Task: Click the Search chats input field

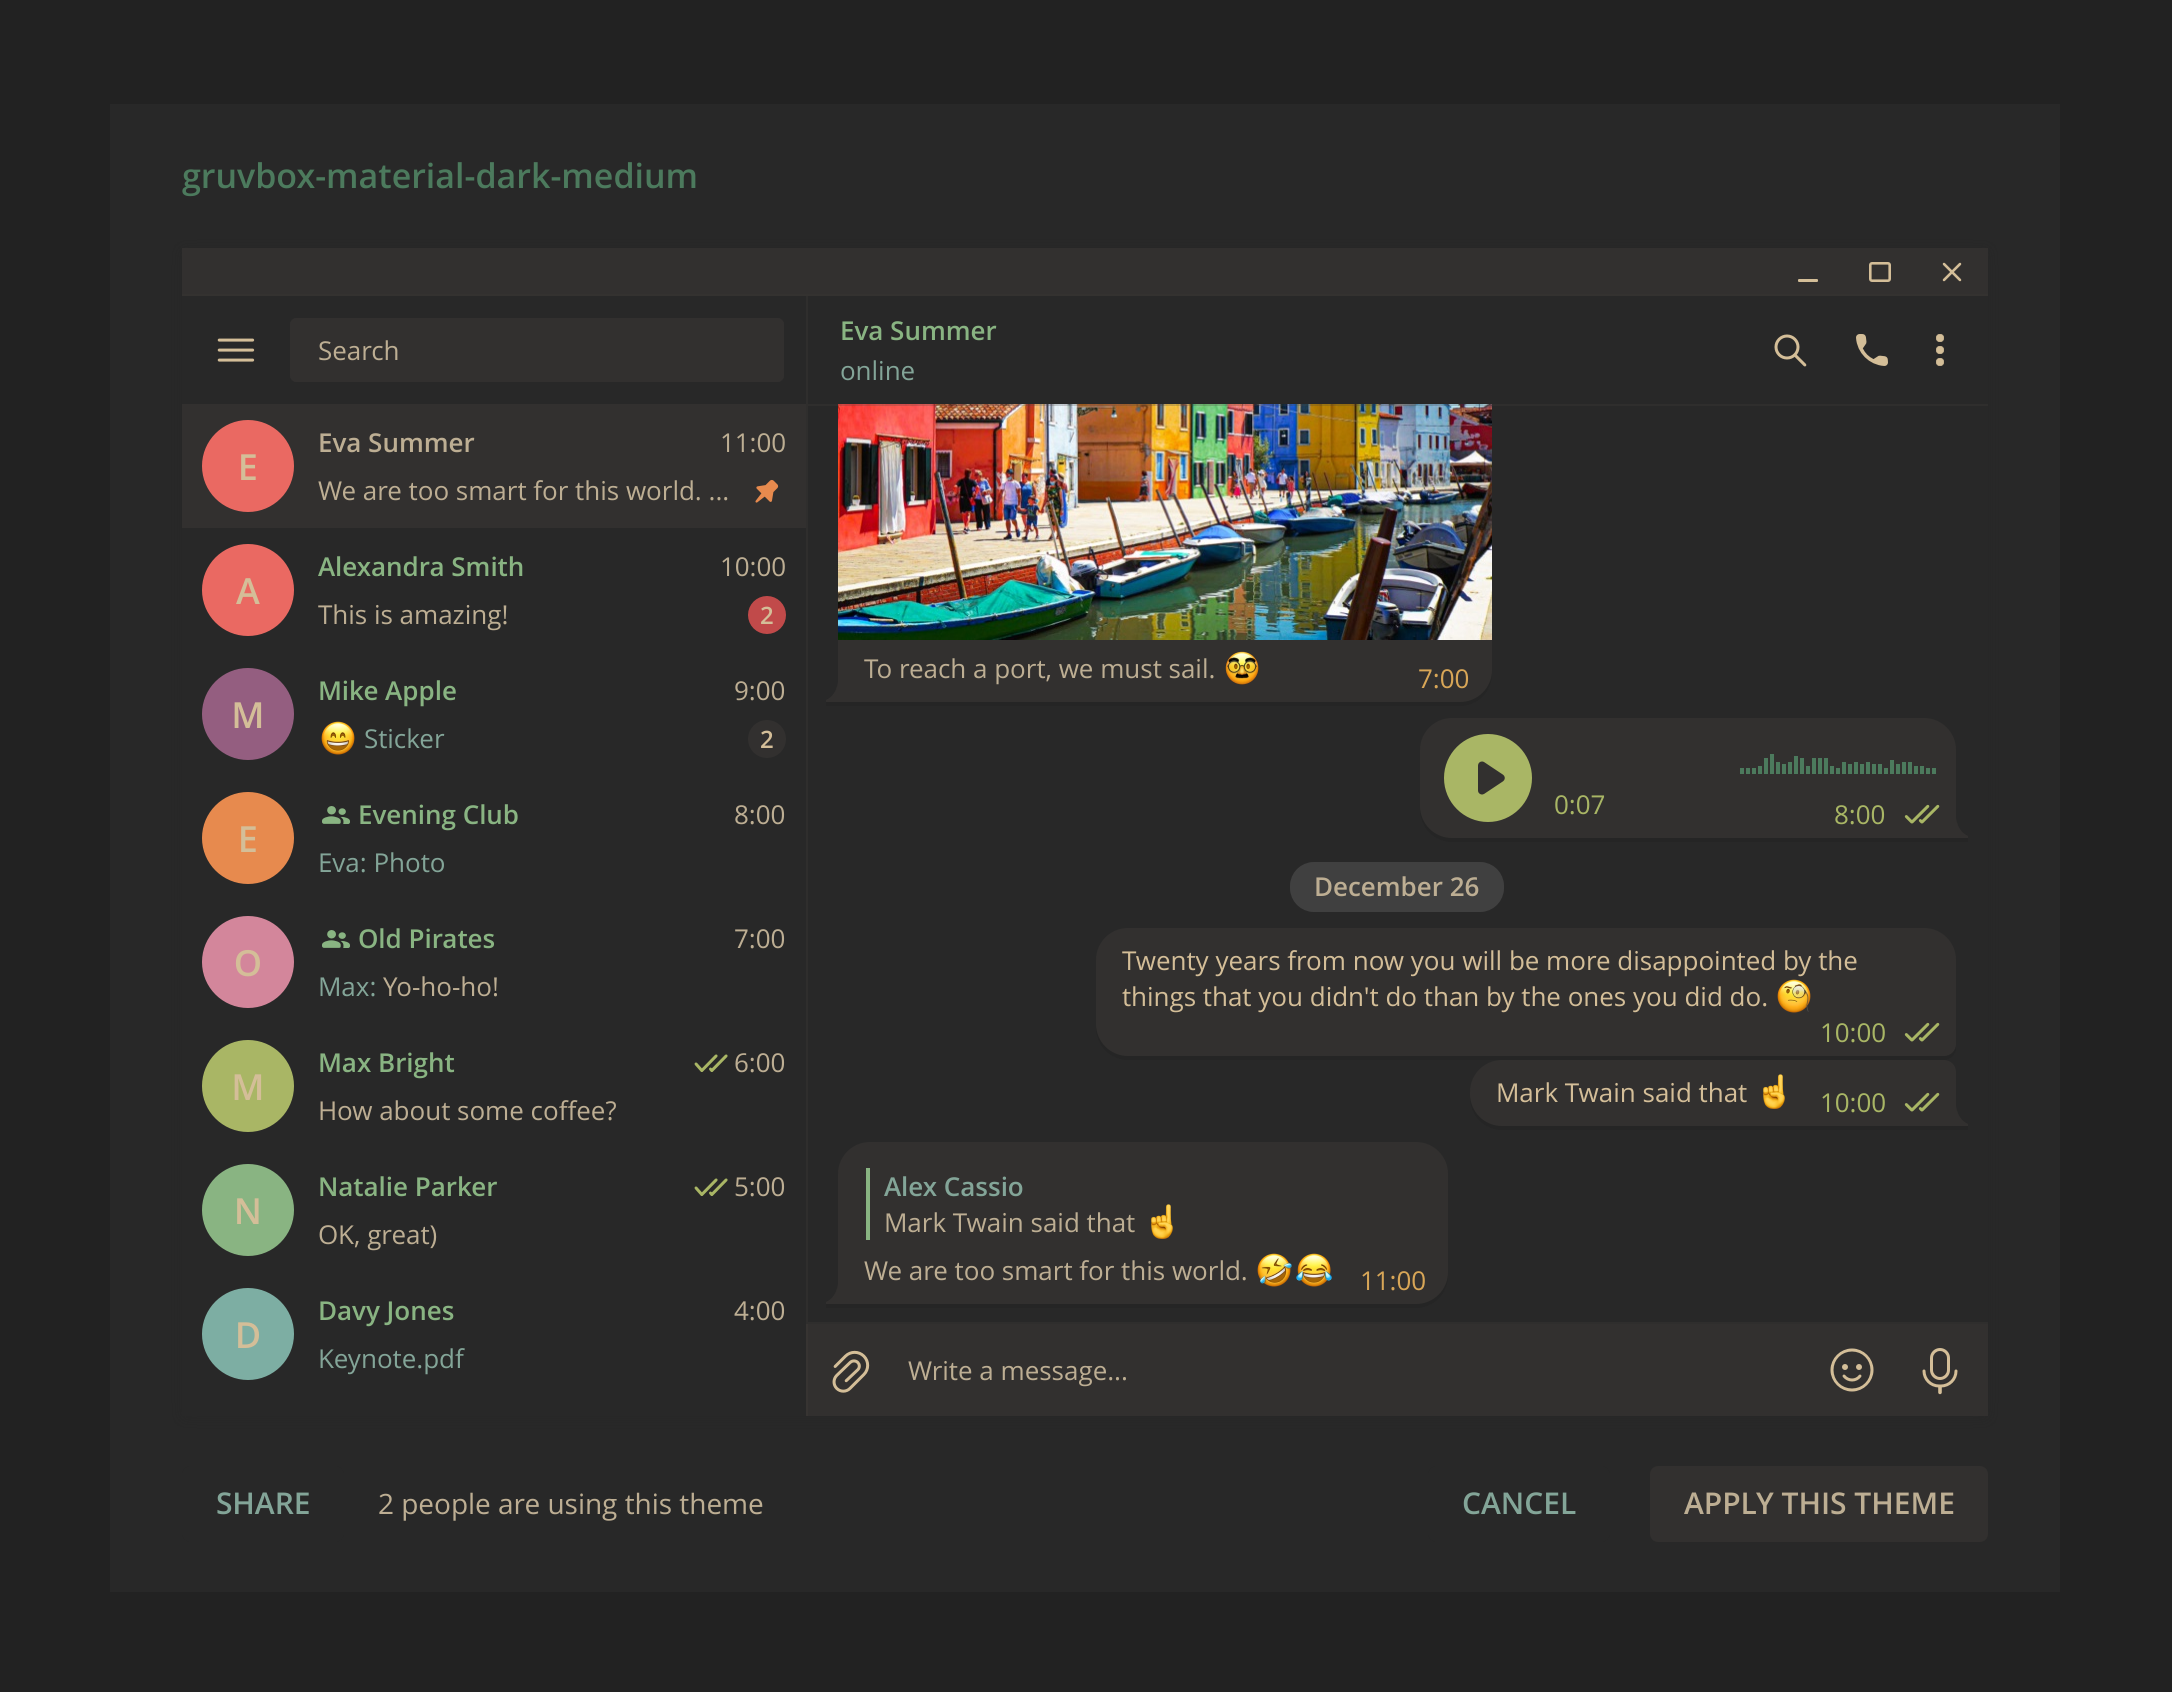Action: 536,350
